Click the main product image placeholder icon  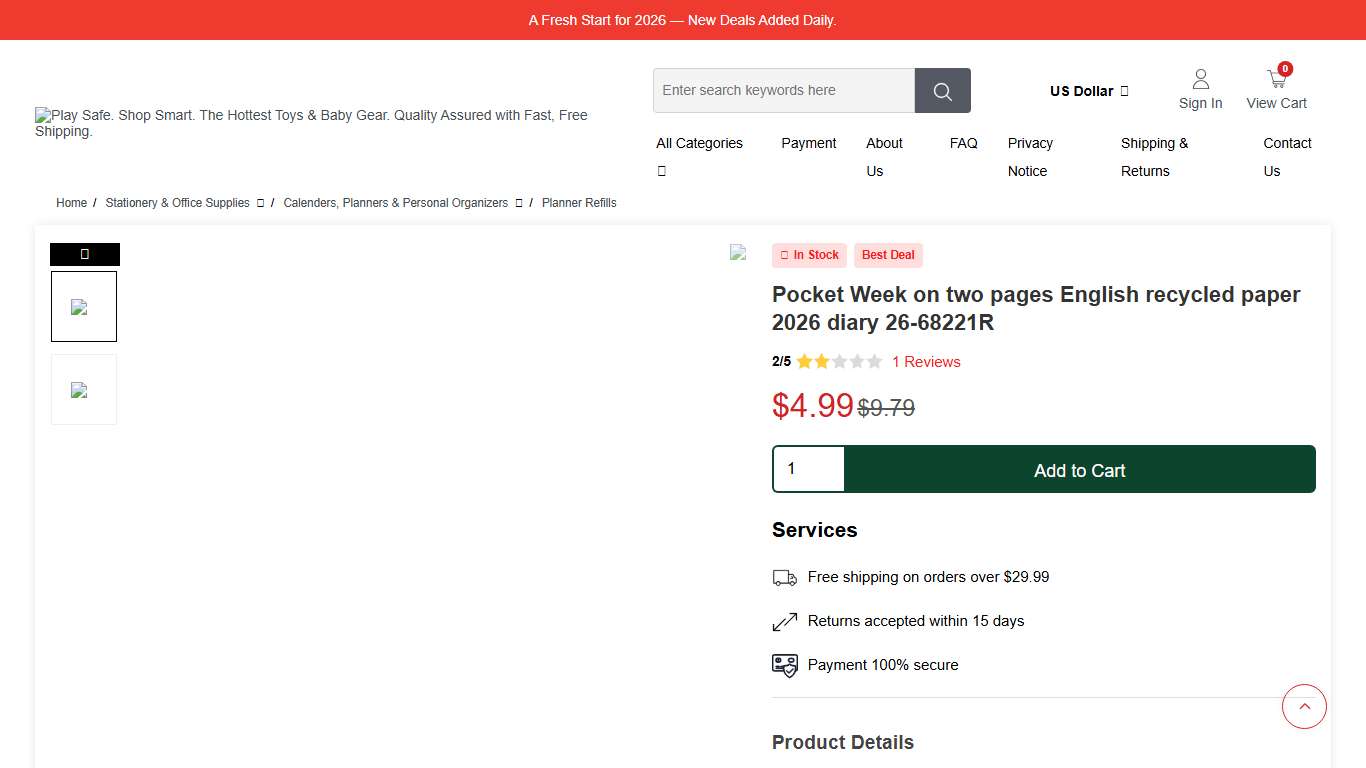[738, 253]
